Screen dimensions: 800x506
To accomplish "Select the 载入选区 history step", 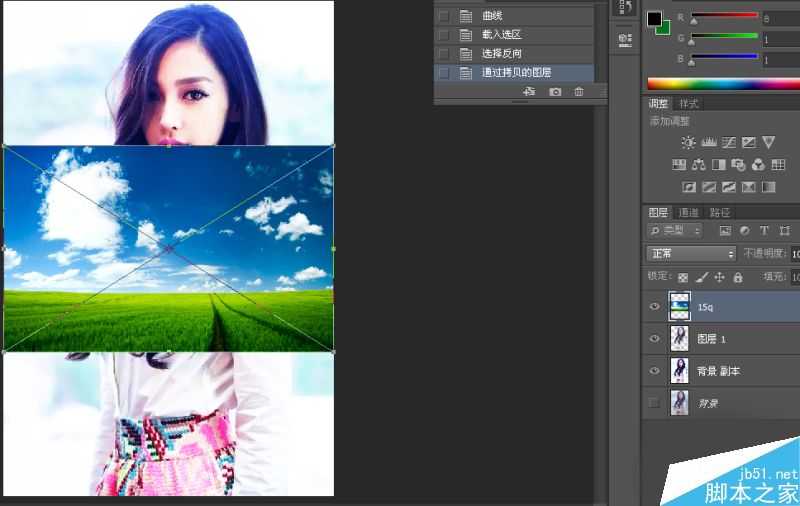I will (502, 34).
